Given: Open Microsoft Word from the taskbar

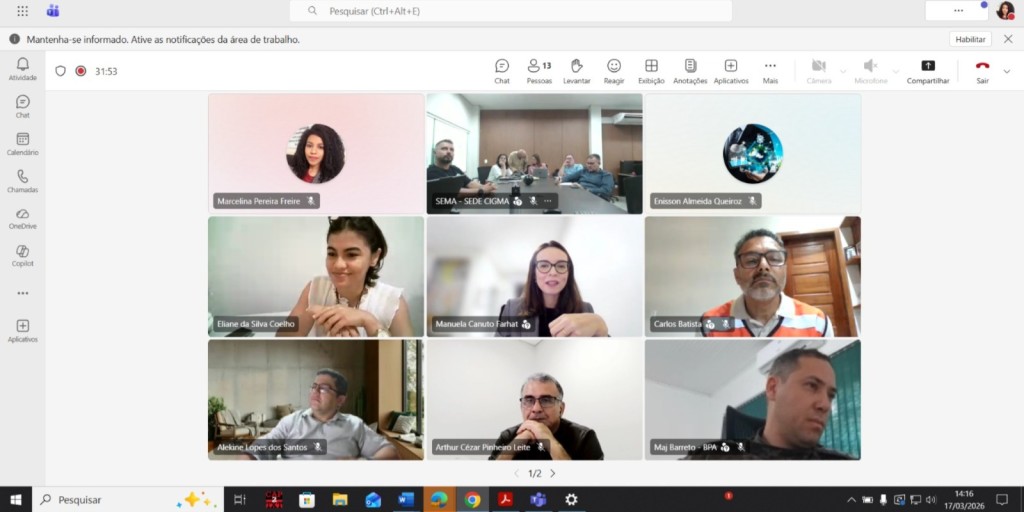Looking at the screenshot, I should [405, 499].
